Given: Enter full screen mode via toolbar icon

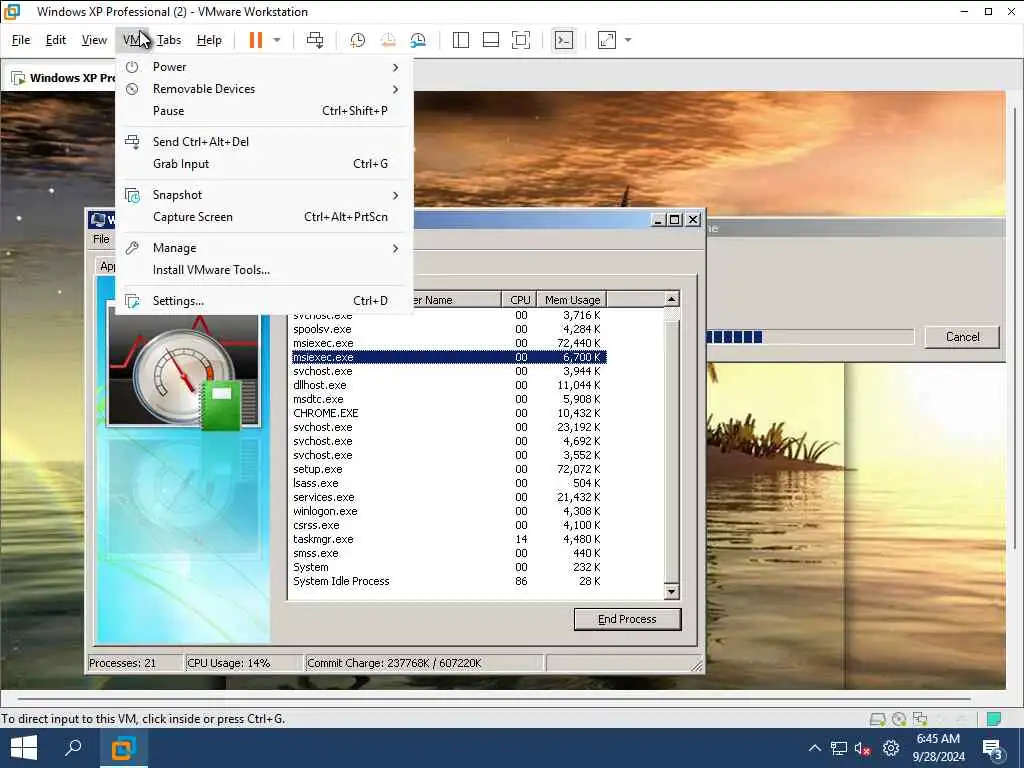Looking at the screenshot, I should 520,40.
